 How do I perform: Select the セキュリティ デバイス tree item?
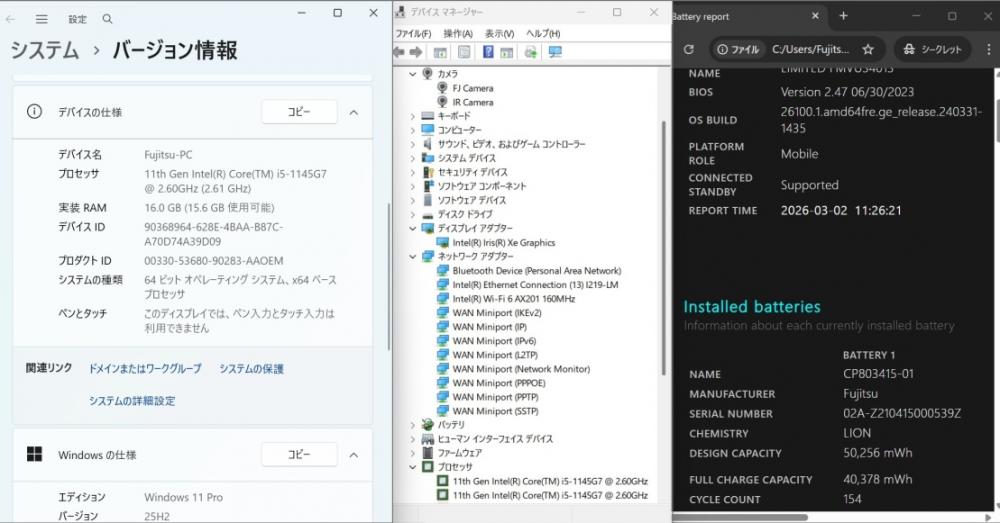pyautogui.click(x=473, y=172)
